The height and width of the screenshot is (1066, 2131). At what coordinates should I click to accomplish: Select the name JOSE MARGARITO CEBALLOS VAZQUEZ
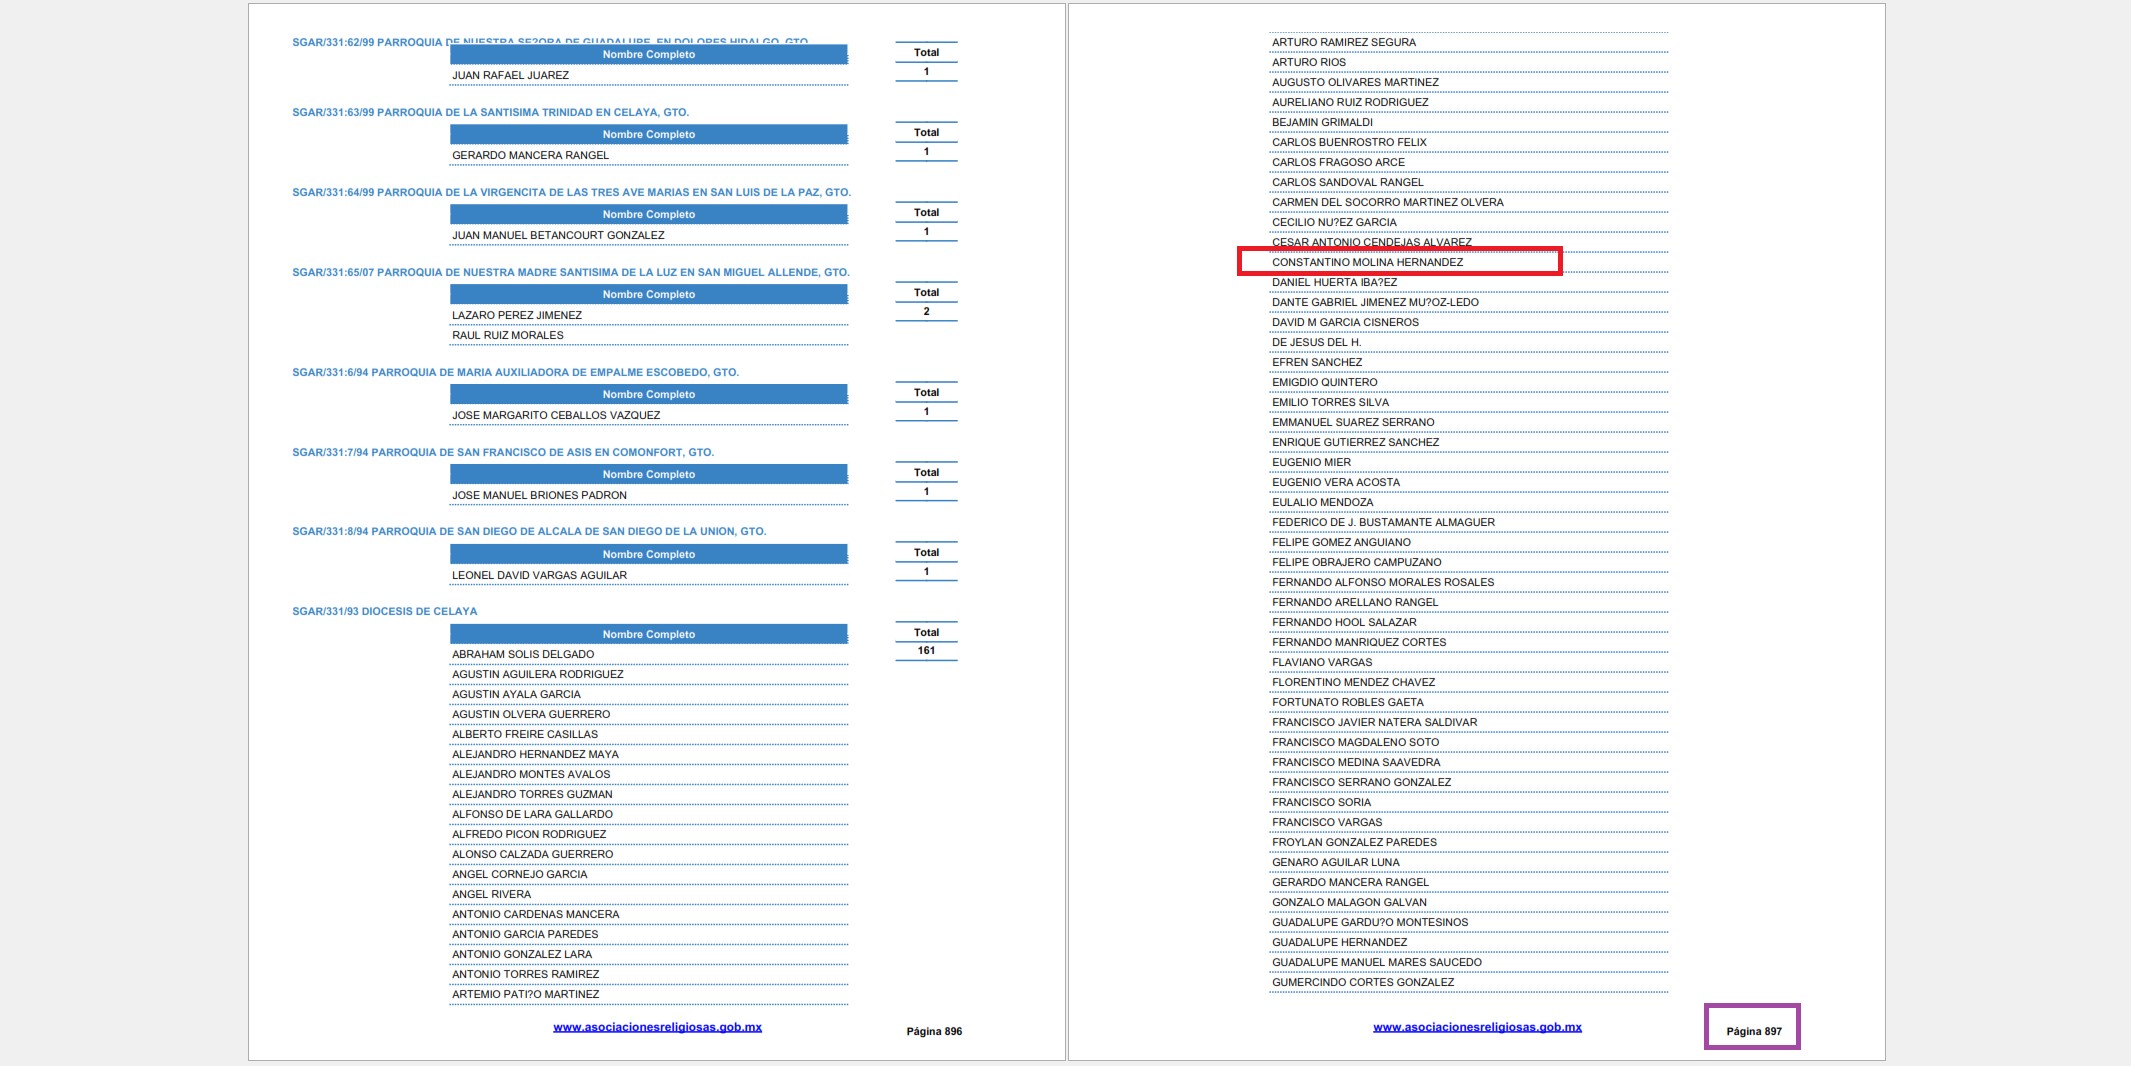556,415
